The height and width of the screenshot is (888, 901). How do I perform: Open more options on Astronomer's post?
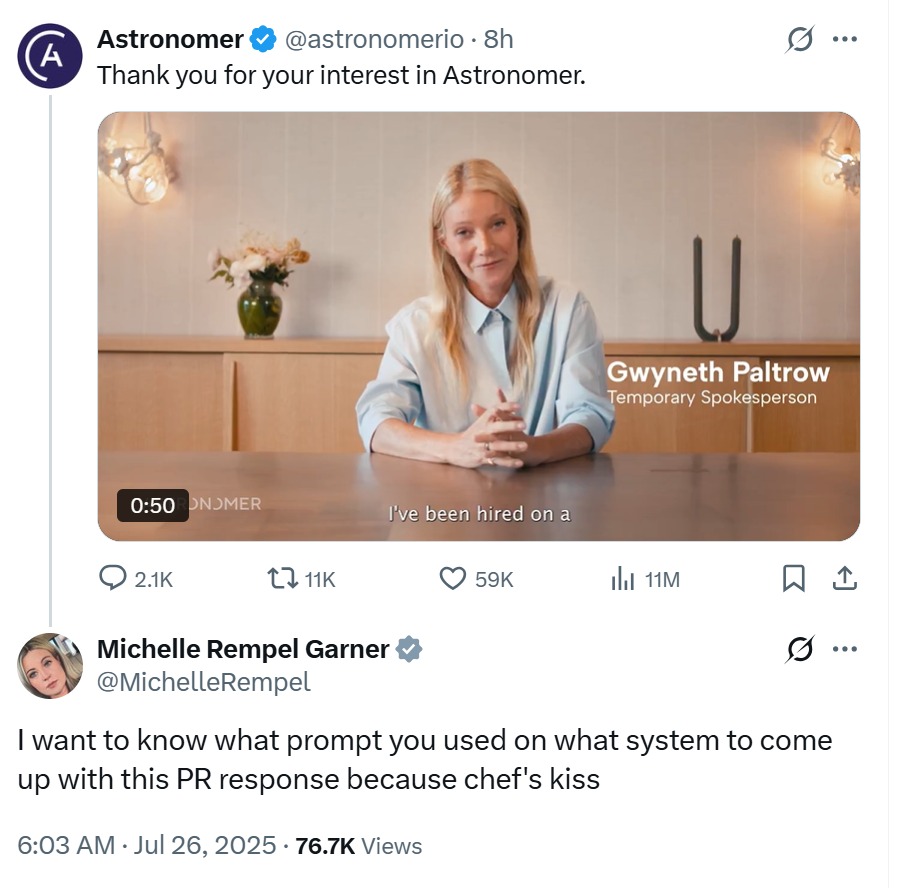(845, 40)
